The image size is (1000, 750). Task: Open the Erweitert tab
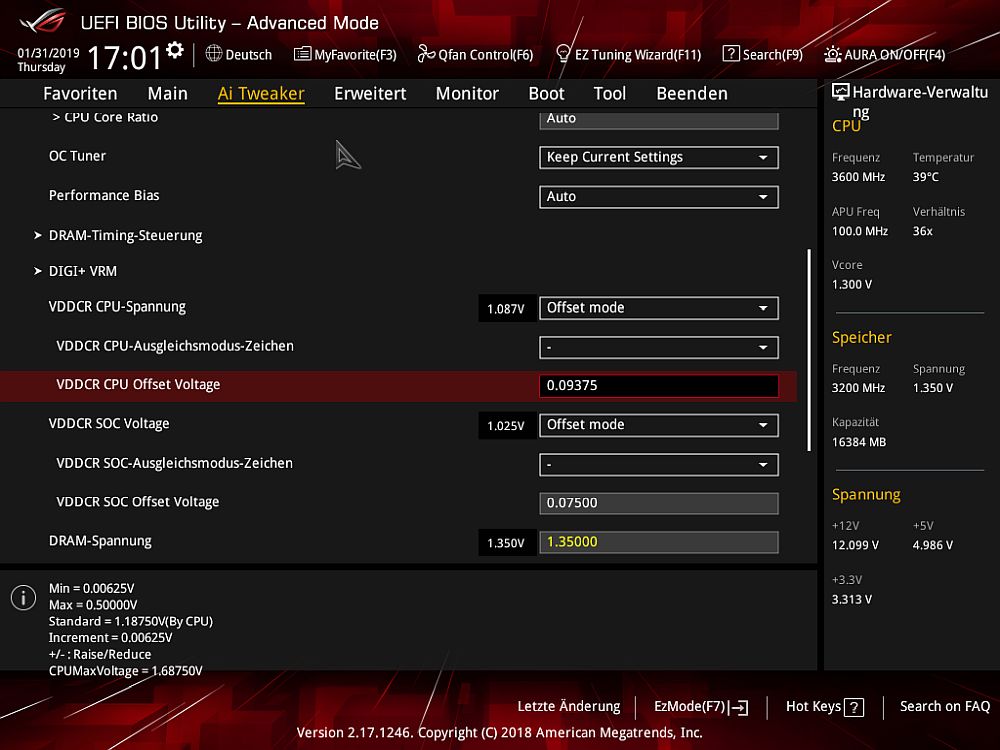pos(370,93)
